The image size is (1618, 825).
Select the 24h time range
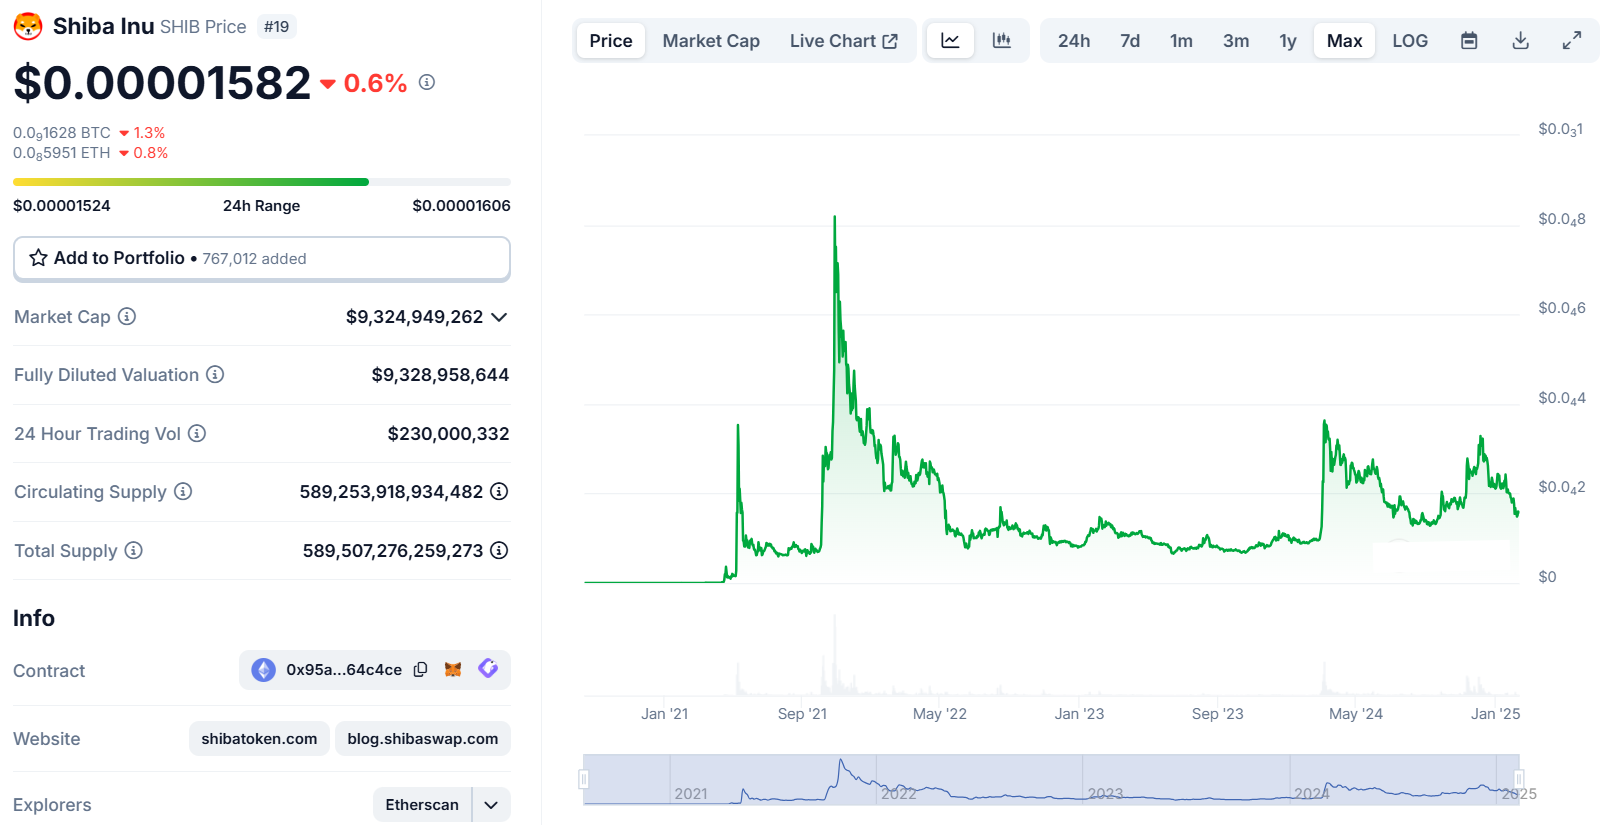(x=1074, y=41)
